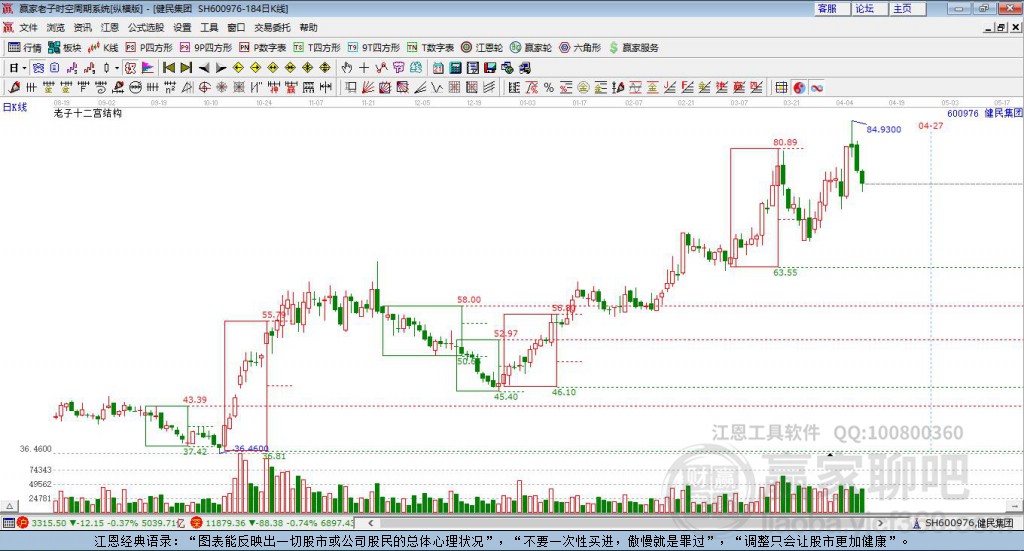Open the 帮助 menu
1024x551 pixels.
308,27
